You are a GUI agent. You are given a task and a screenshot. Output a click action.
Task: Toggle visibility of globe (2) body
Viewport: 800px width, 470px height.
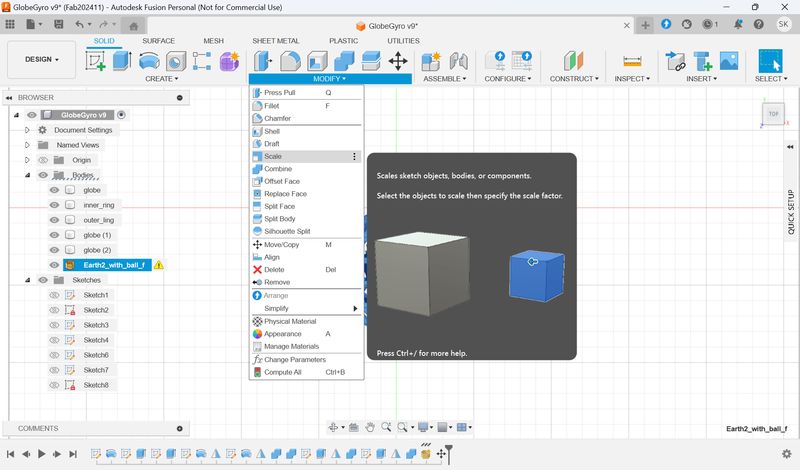[x=54, y=250]
